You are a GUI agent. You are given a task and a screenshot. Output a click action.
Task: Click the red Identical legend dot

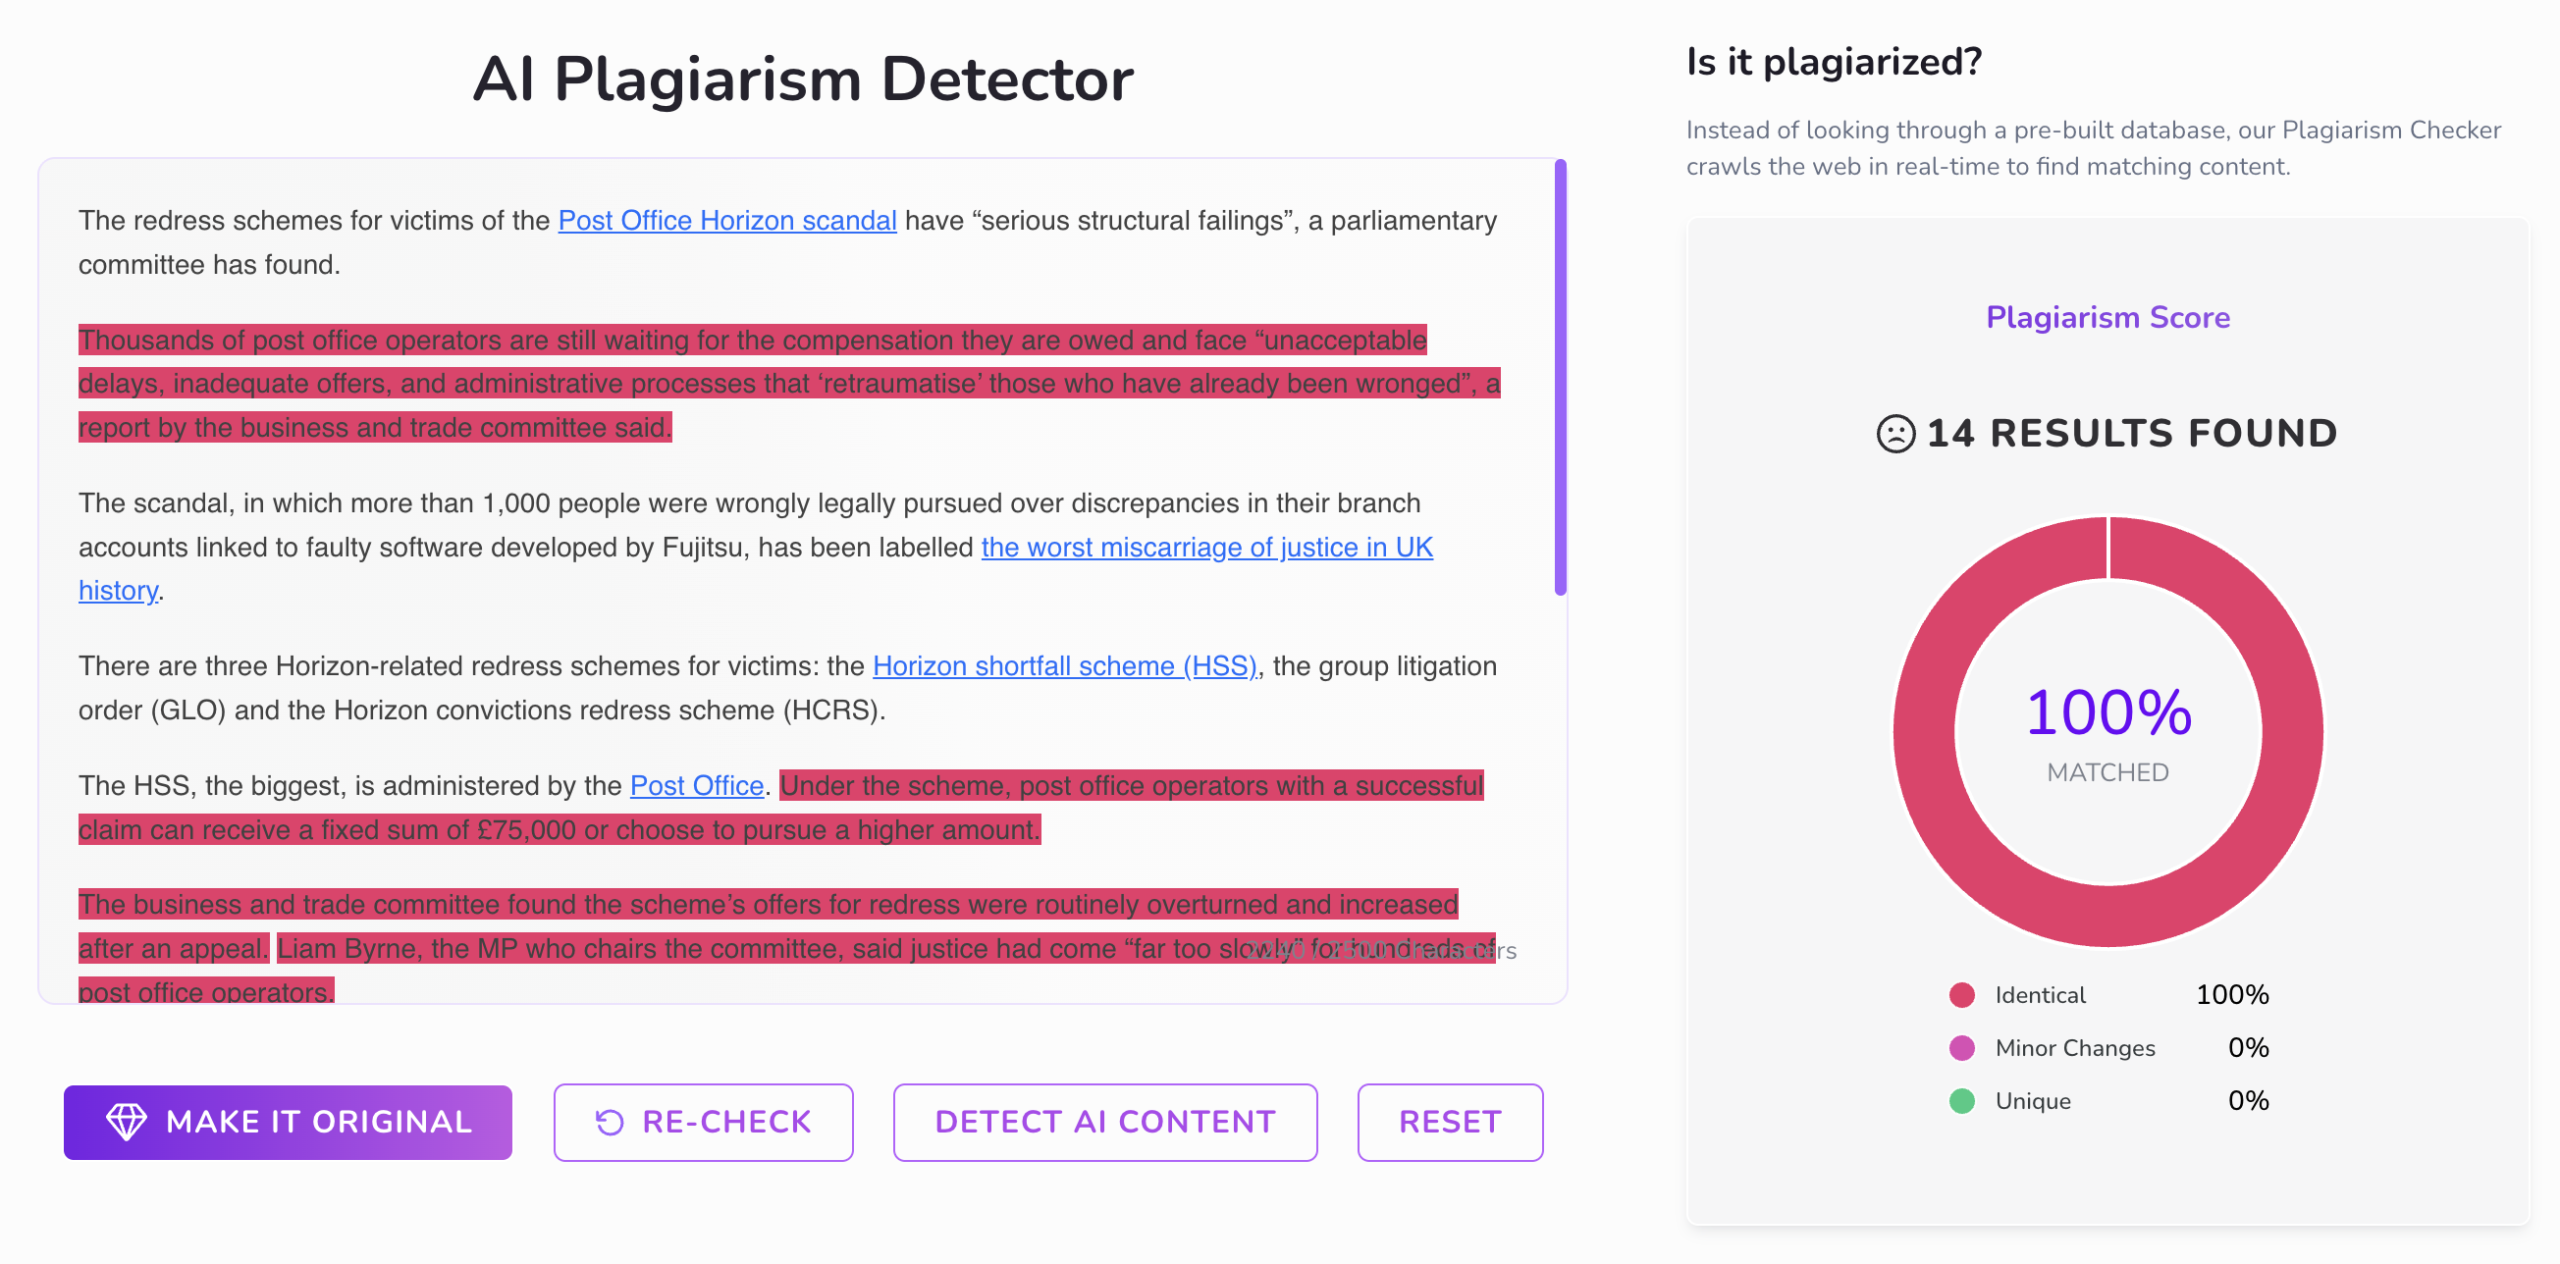tap(1962, 995)
